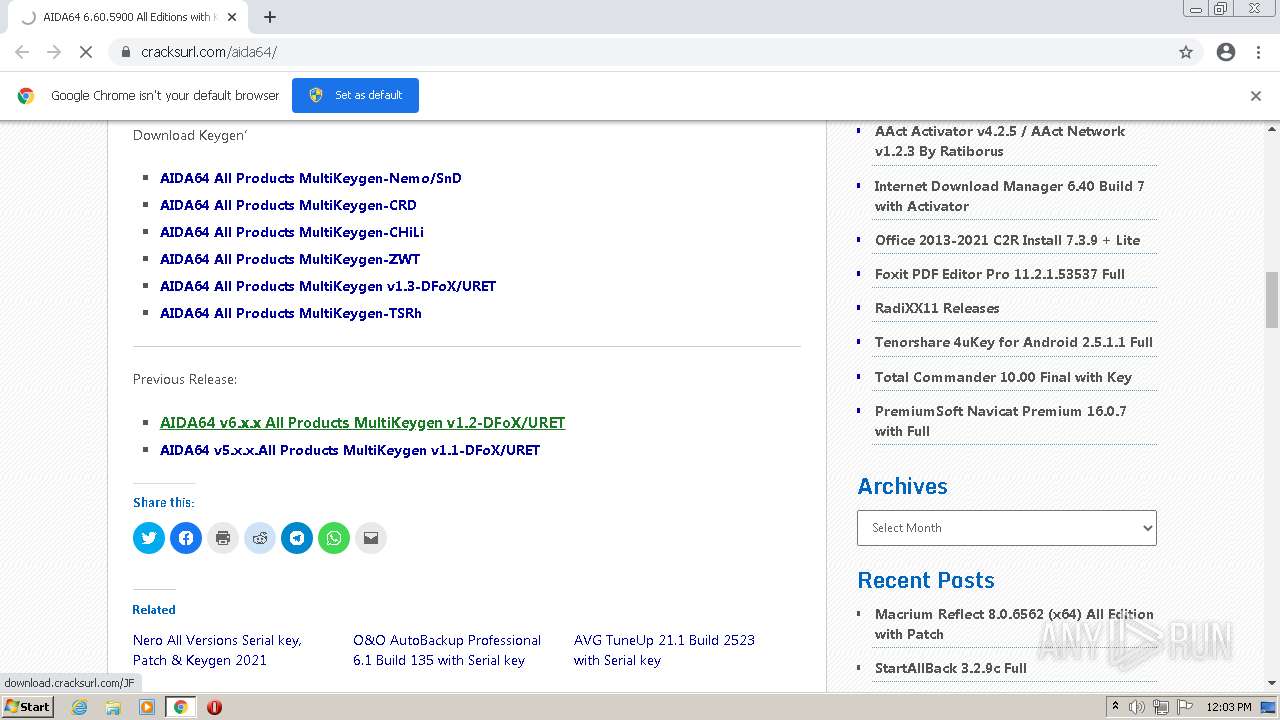Stop loading page button
The width and height of the screenshot is (1280, 720).
click(x=86, y=52)
